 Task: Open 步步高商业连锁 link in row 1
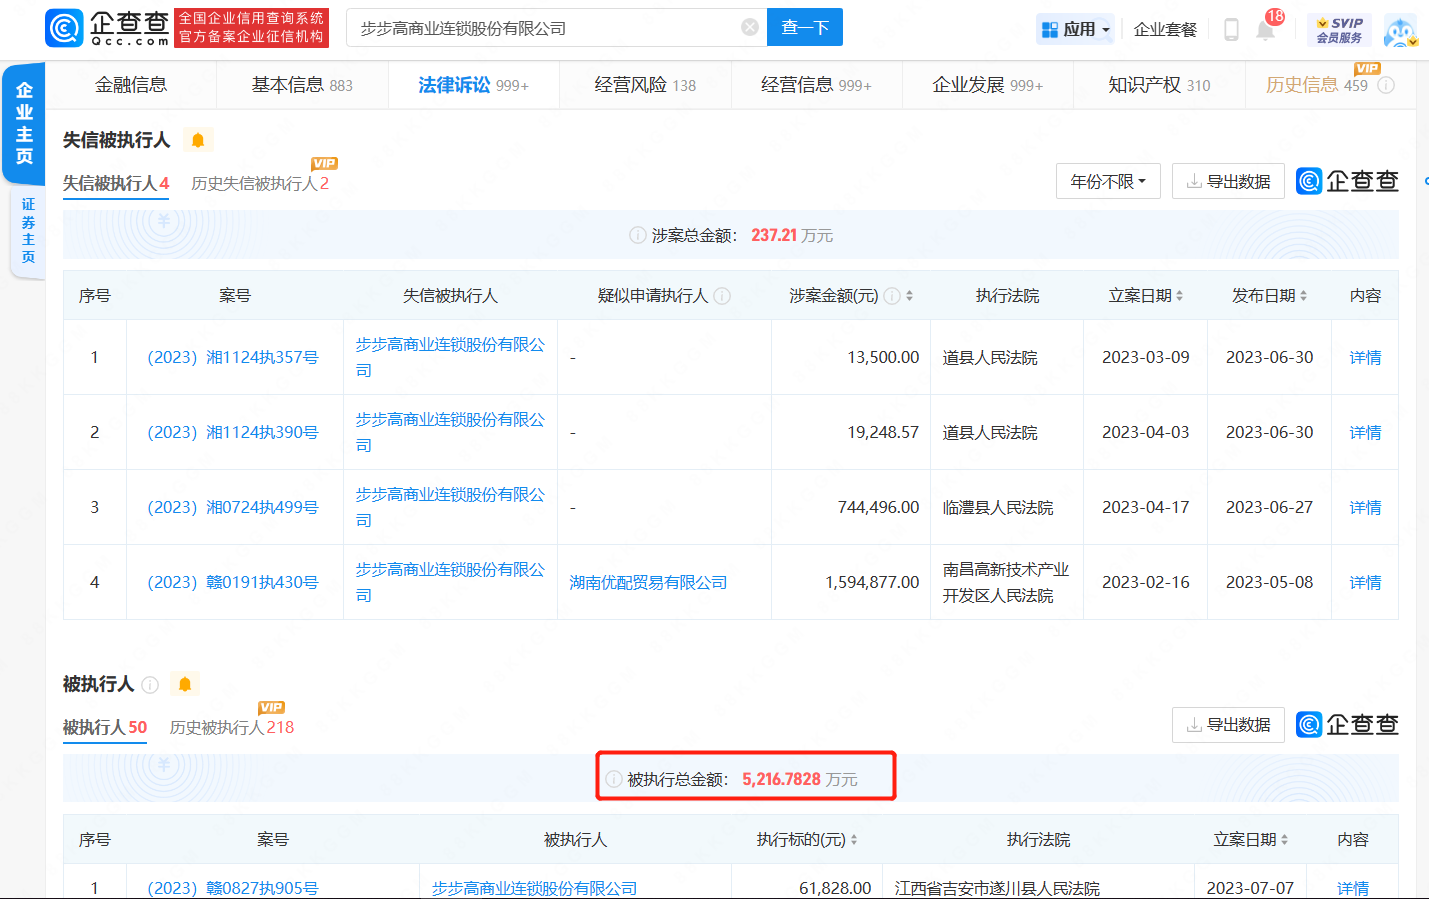(x=450, y=357)
